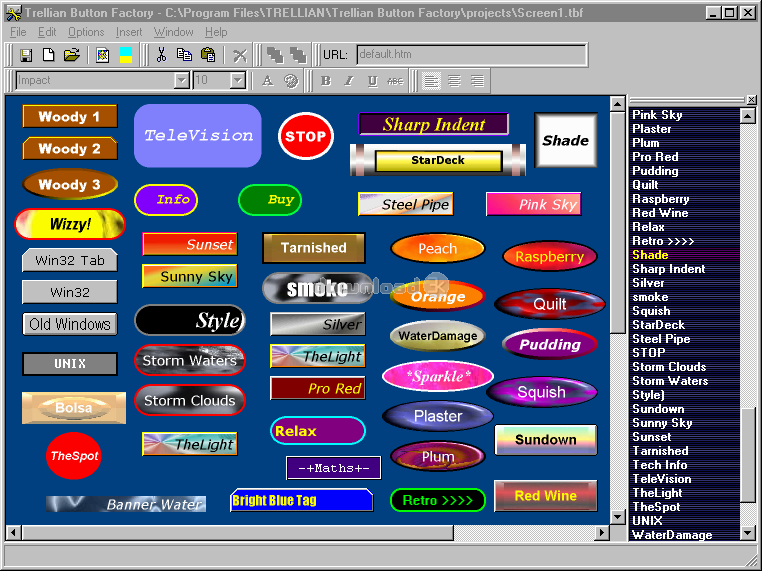Toggle Underline text formatting

(x=372, y=81)
